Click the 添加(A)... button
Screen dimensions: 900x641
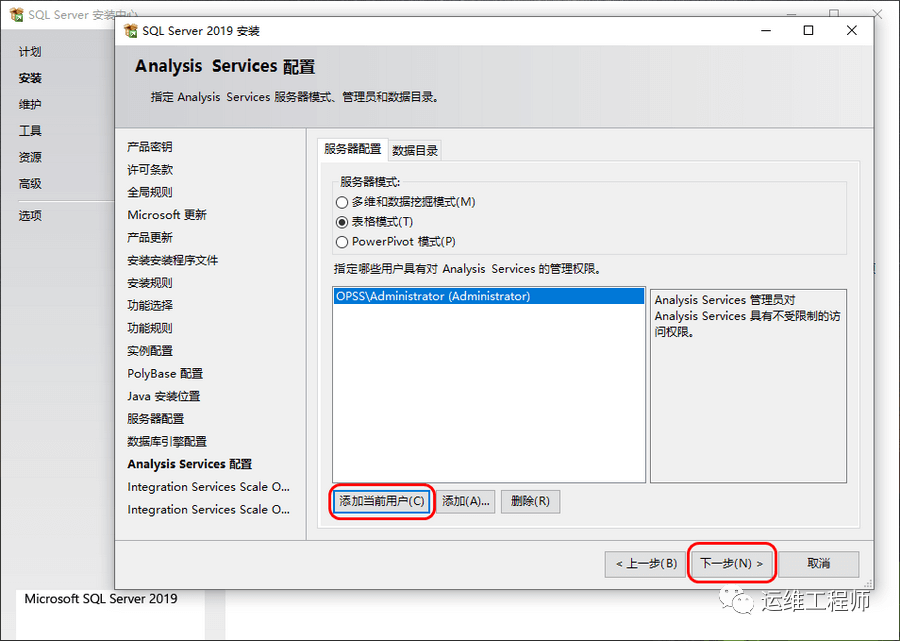pos(465,502)
